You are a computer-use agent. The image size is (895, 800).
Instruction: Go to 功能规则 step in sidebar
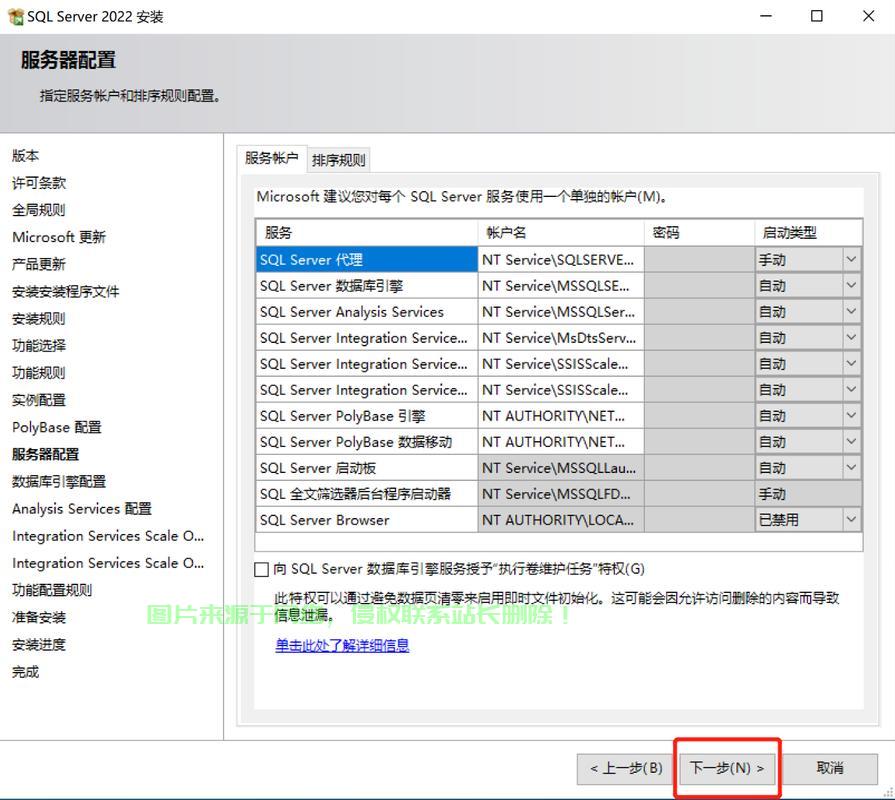[39, 373]
